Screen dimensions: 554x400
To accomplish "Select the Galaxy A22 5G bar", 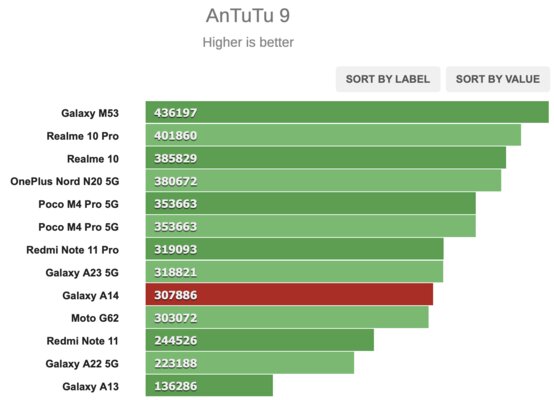I will click(x=250, y=363).
